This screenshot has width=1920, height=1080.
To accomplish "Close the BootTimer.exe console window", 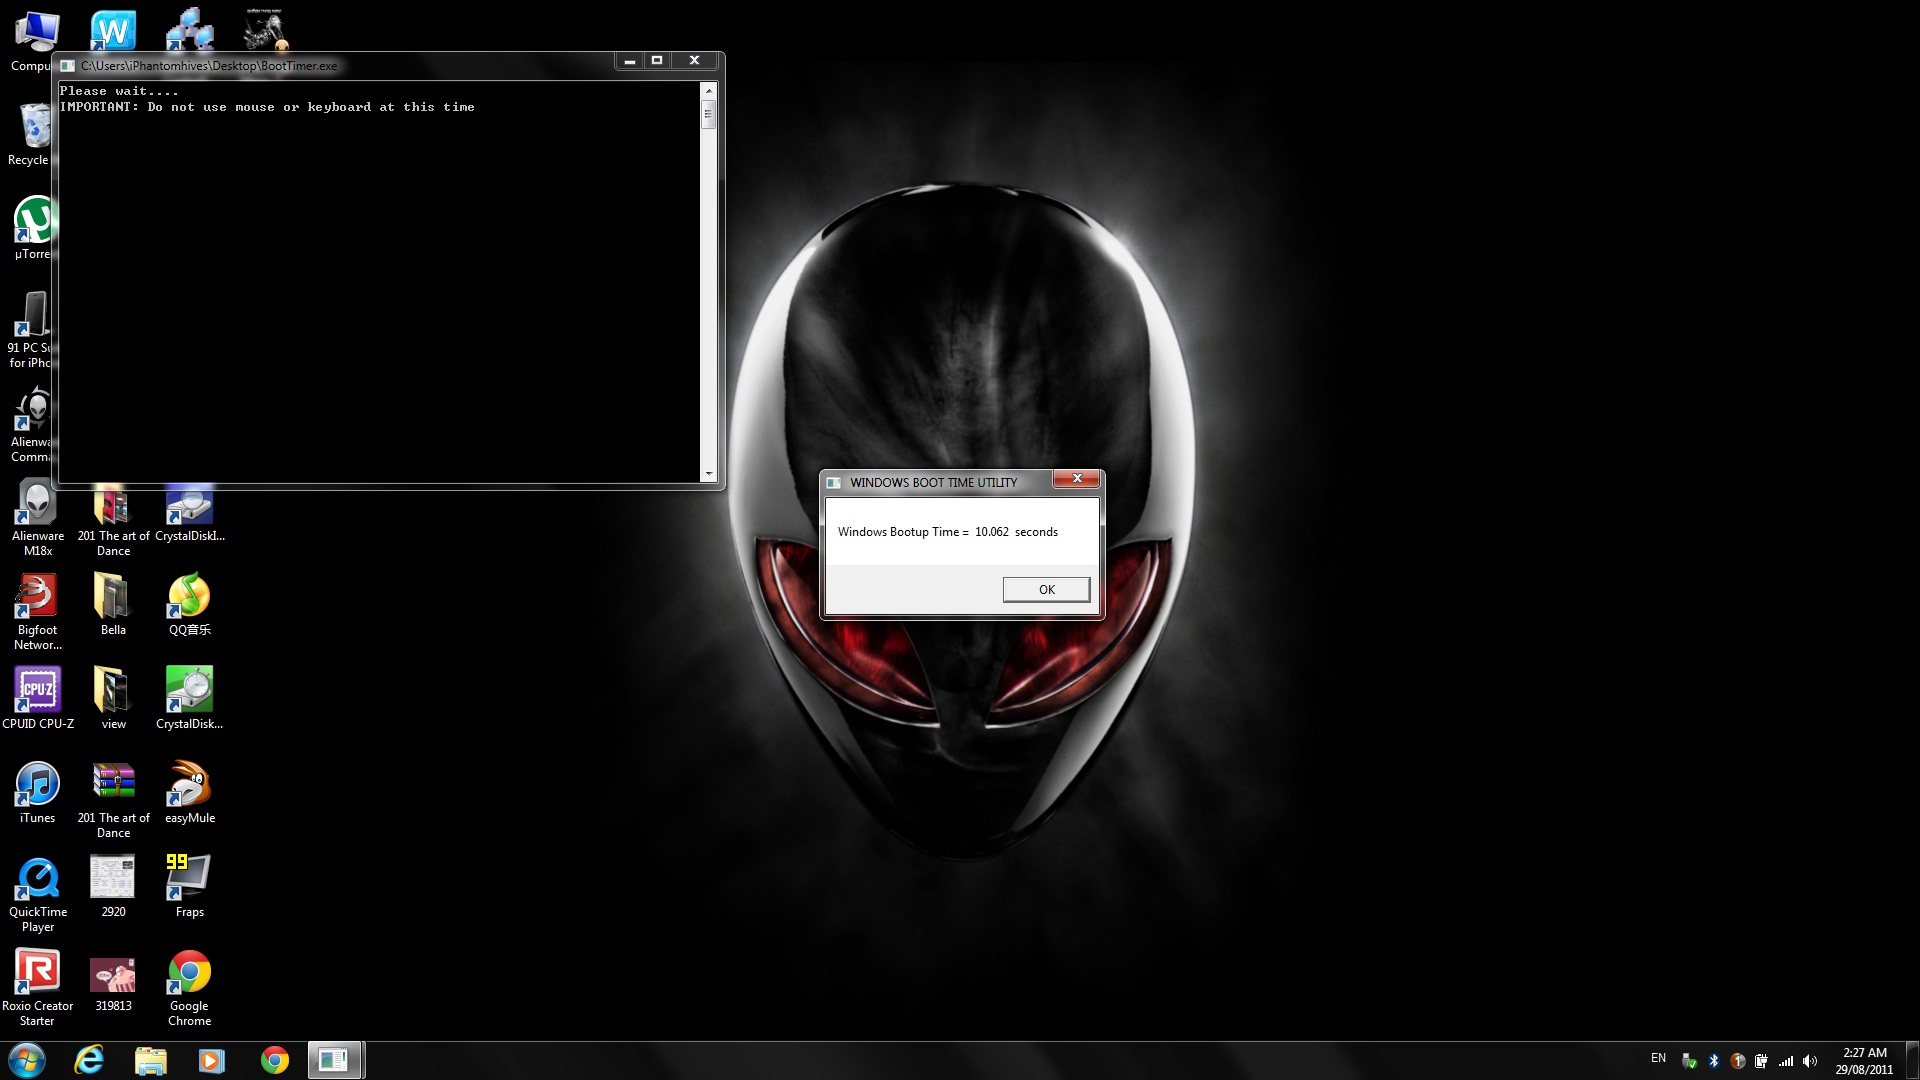I will [694, 61].
